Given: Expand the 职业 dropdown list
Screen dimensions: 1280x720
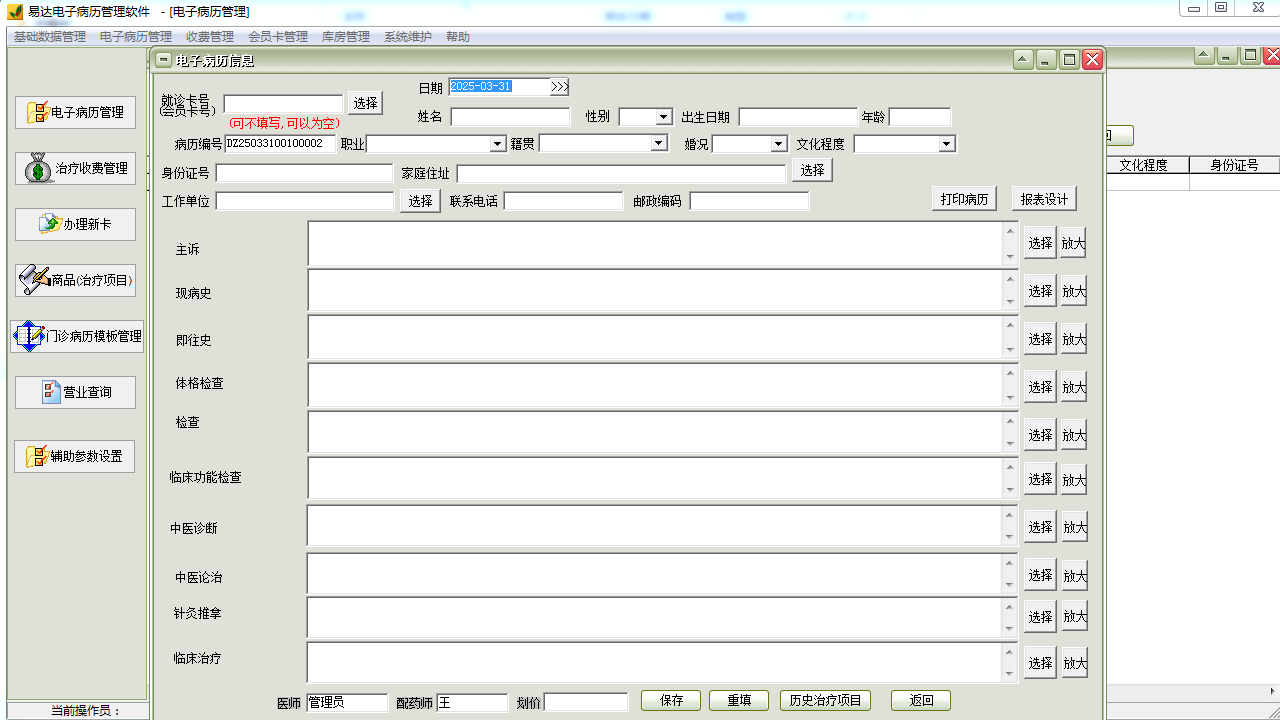Looking at the screenshot, I should tap(497, 144).
